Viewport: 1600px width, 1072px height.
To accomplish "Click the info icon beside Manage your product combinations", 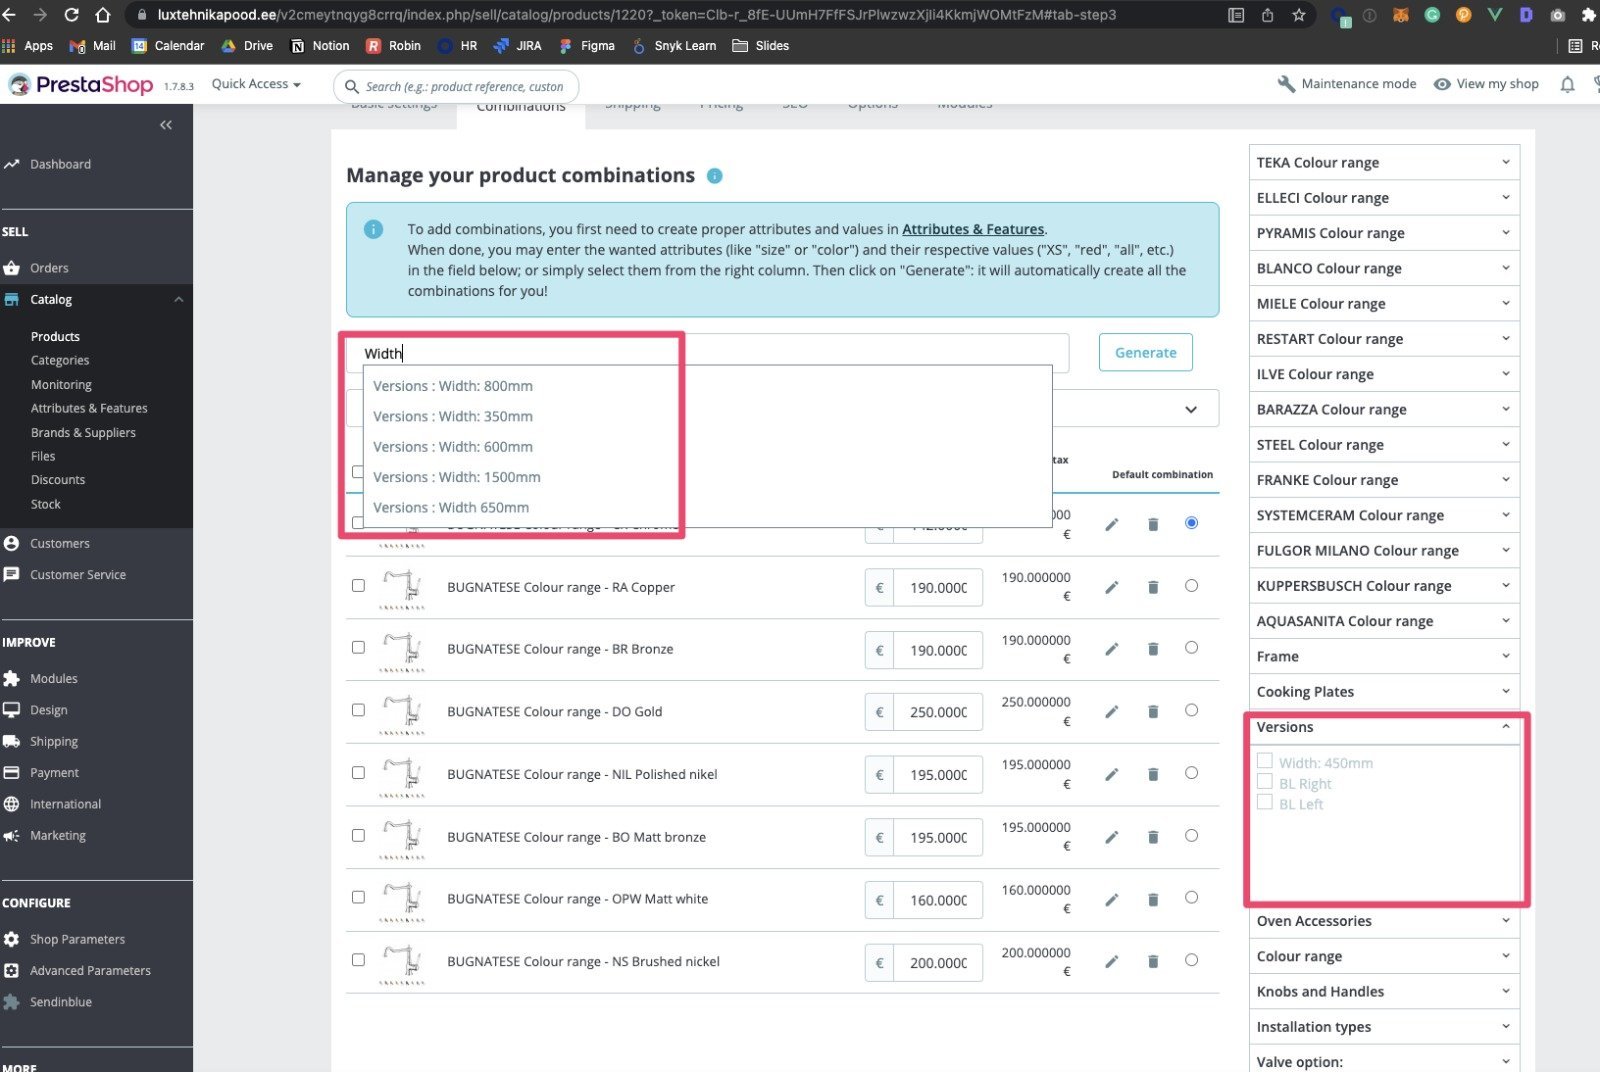I will [714, 176].
